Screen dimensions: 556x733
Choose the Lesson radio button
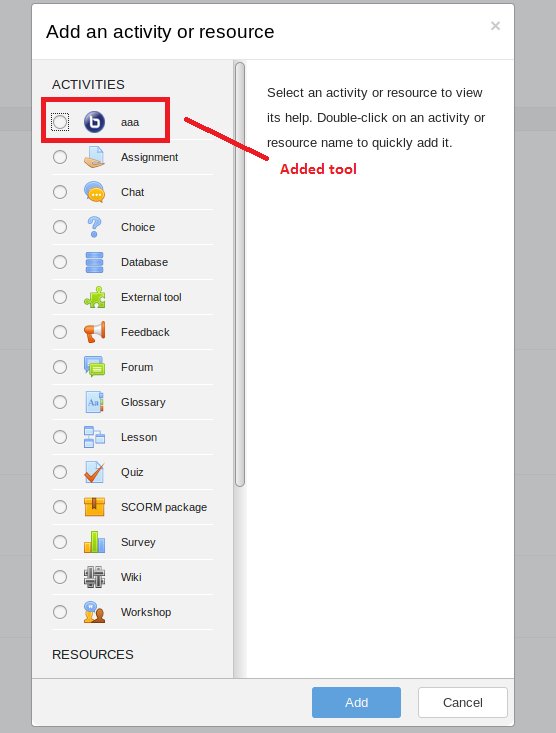click(60, 437)
